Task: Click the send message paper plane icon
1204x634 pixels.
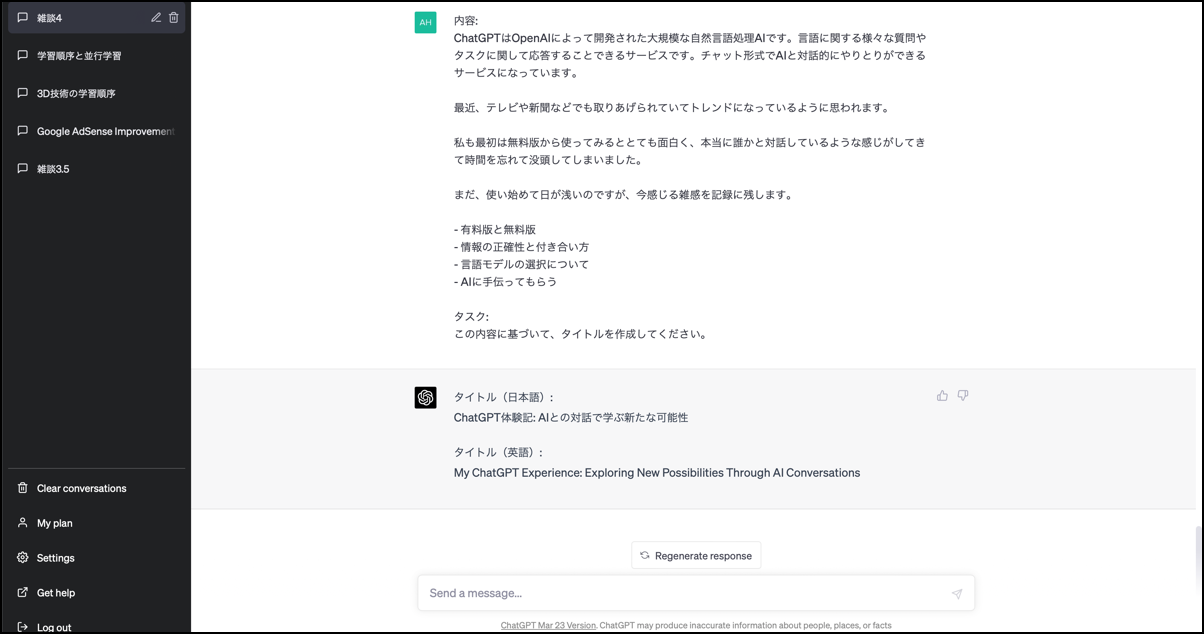Action: pyautogui.click(x=956, y=594)
